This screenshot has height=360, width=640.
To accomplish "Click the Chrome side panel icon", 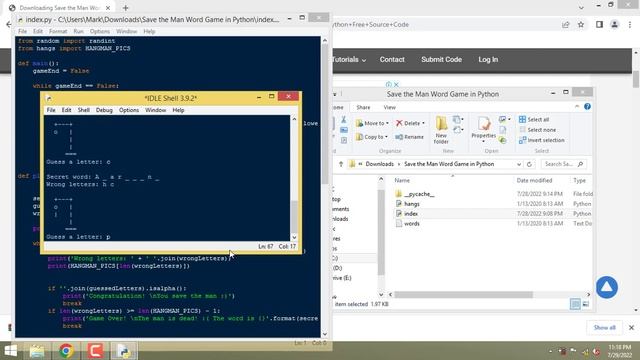I will [x=599, y=24].
